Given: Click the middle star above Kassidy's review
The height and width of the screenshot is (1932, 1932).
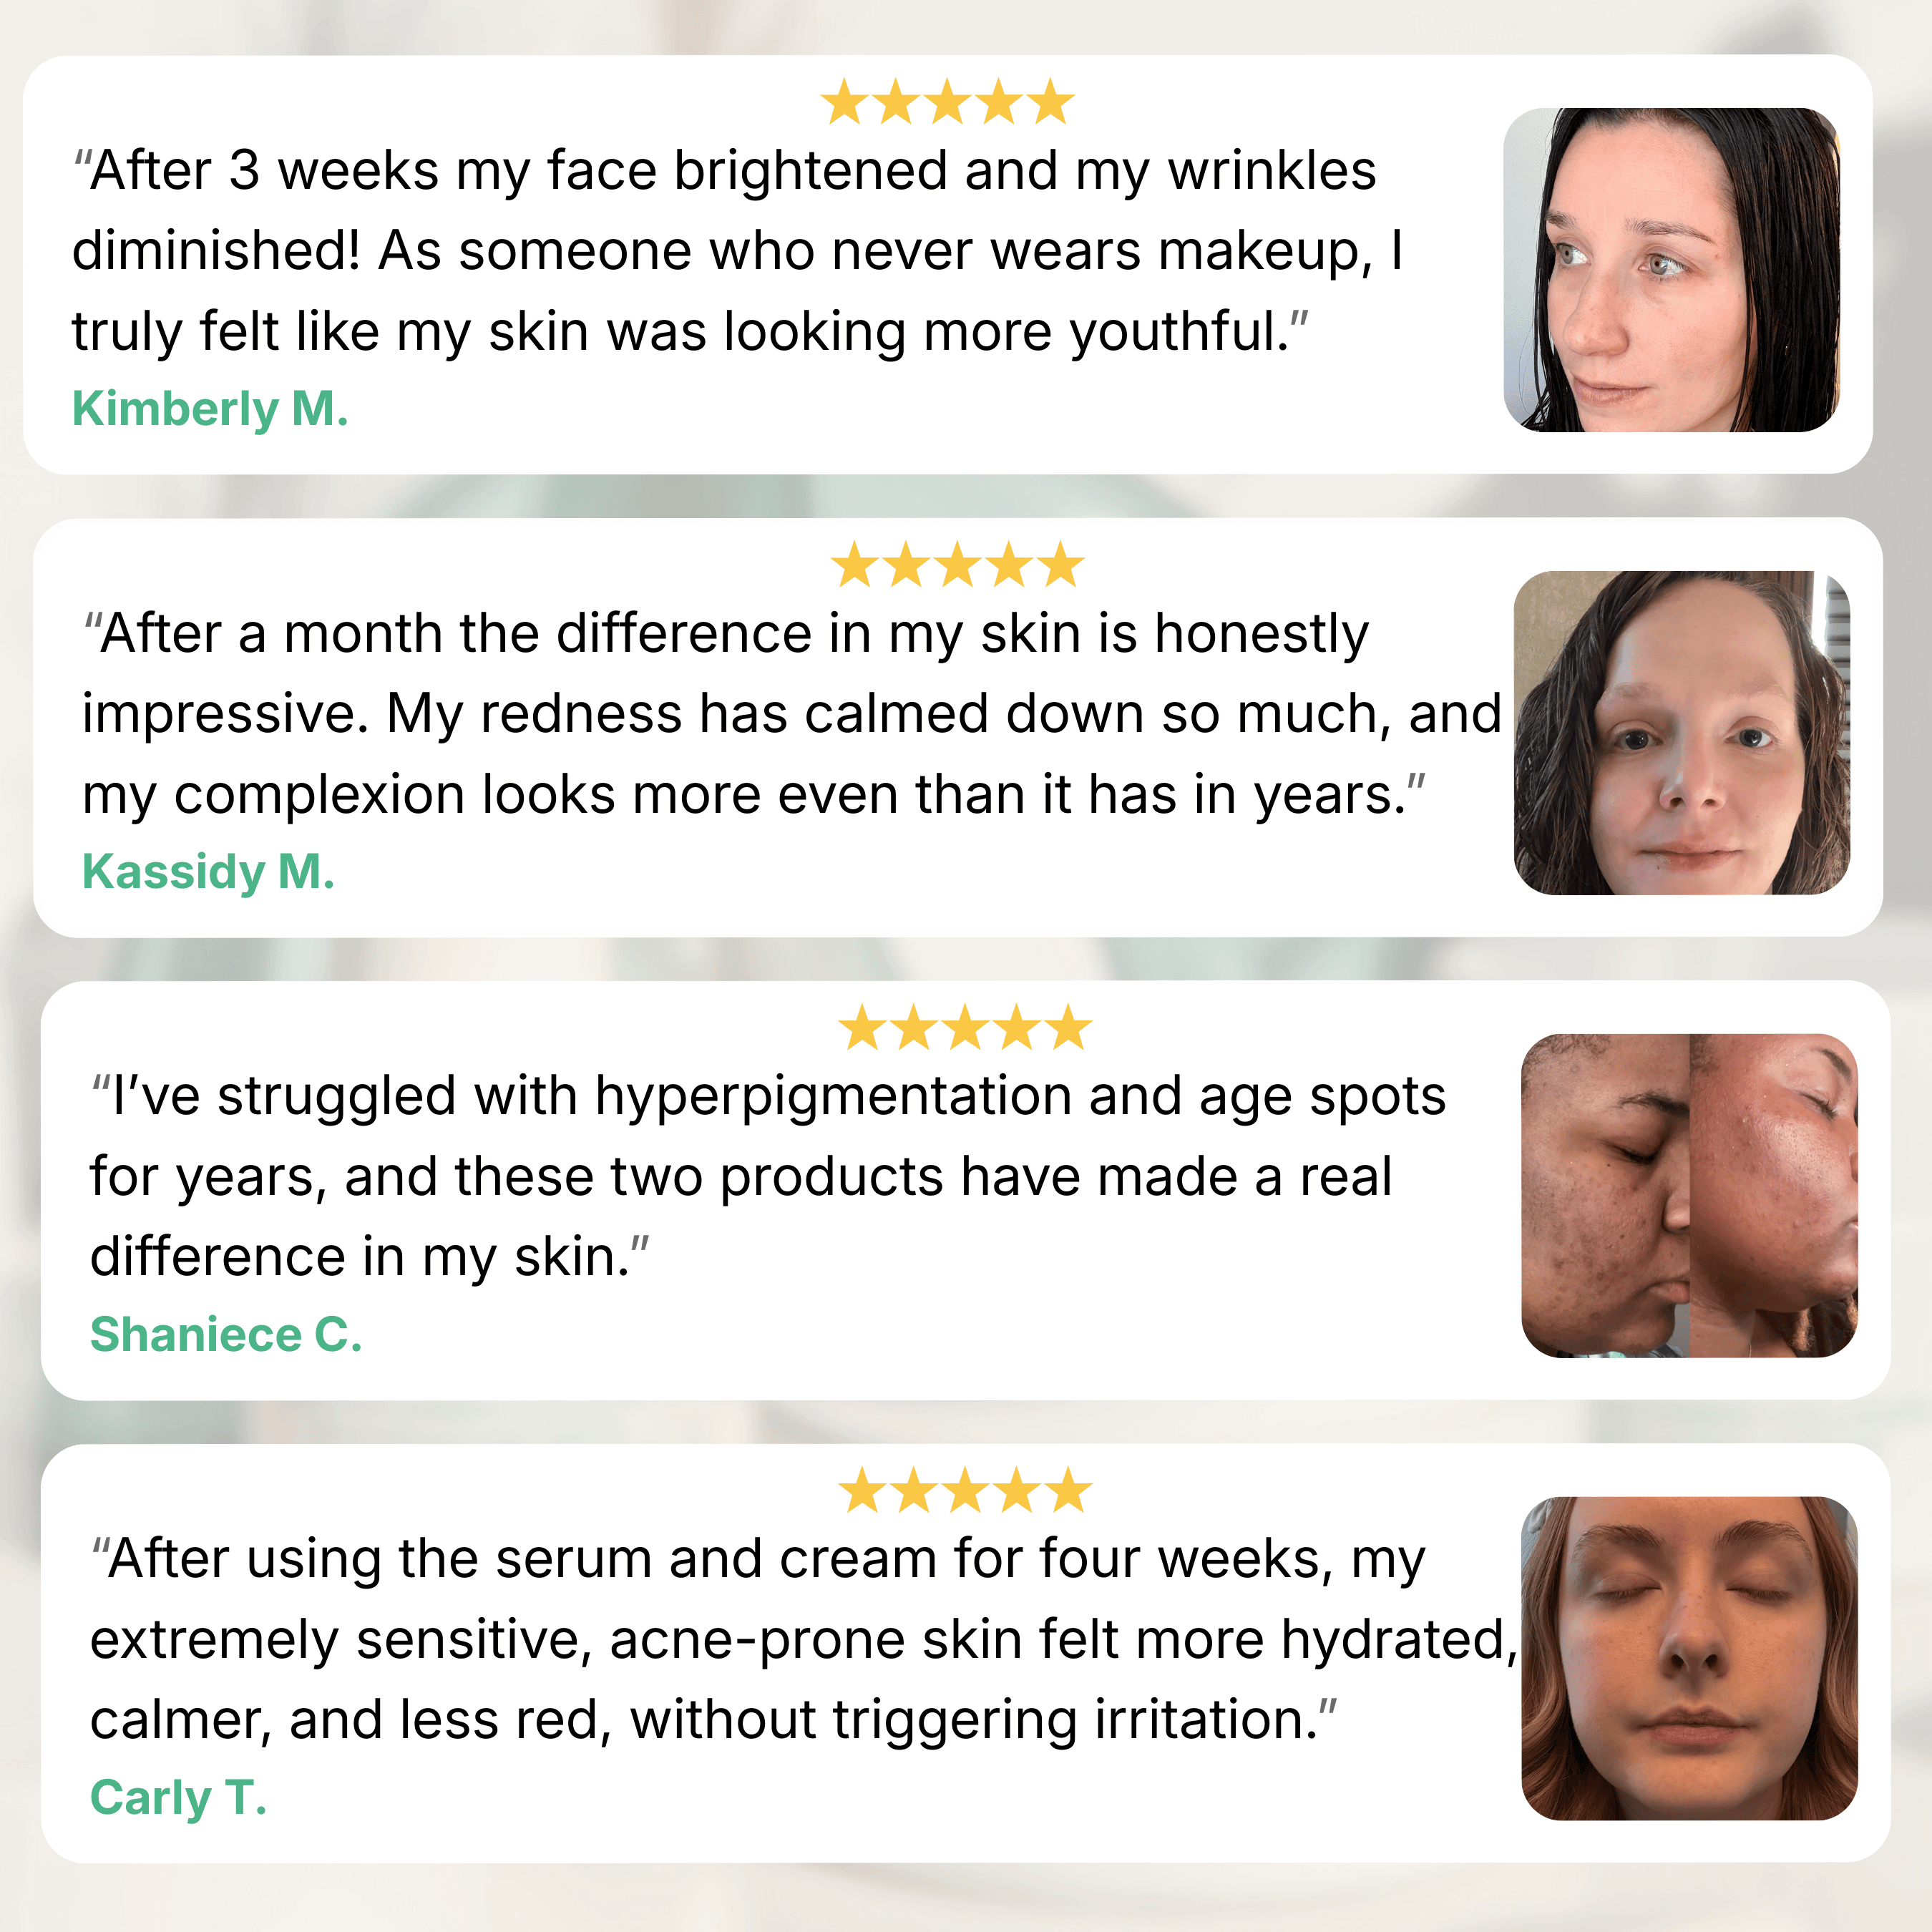Looking at the screenshot, I should tap(958, 565).
